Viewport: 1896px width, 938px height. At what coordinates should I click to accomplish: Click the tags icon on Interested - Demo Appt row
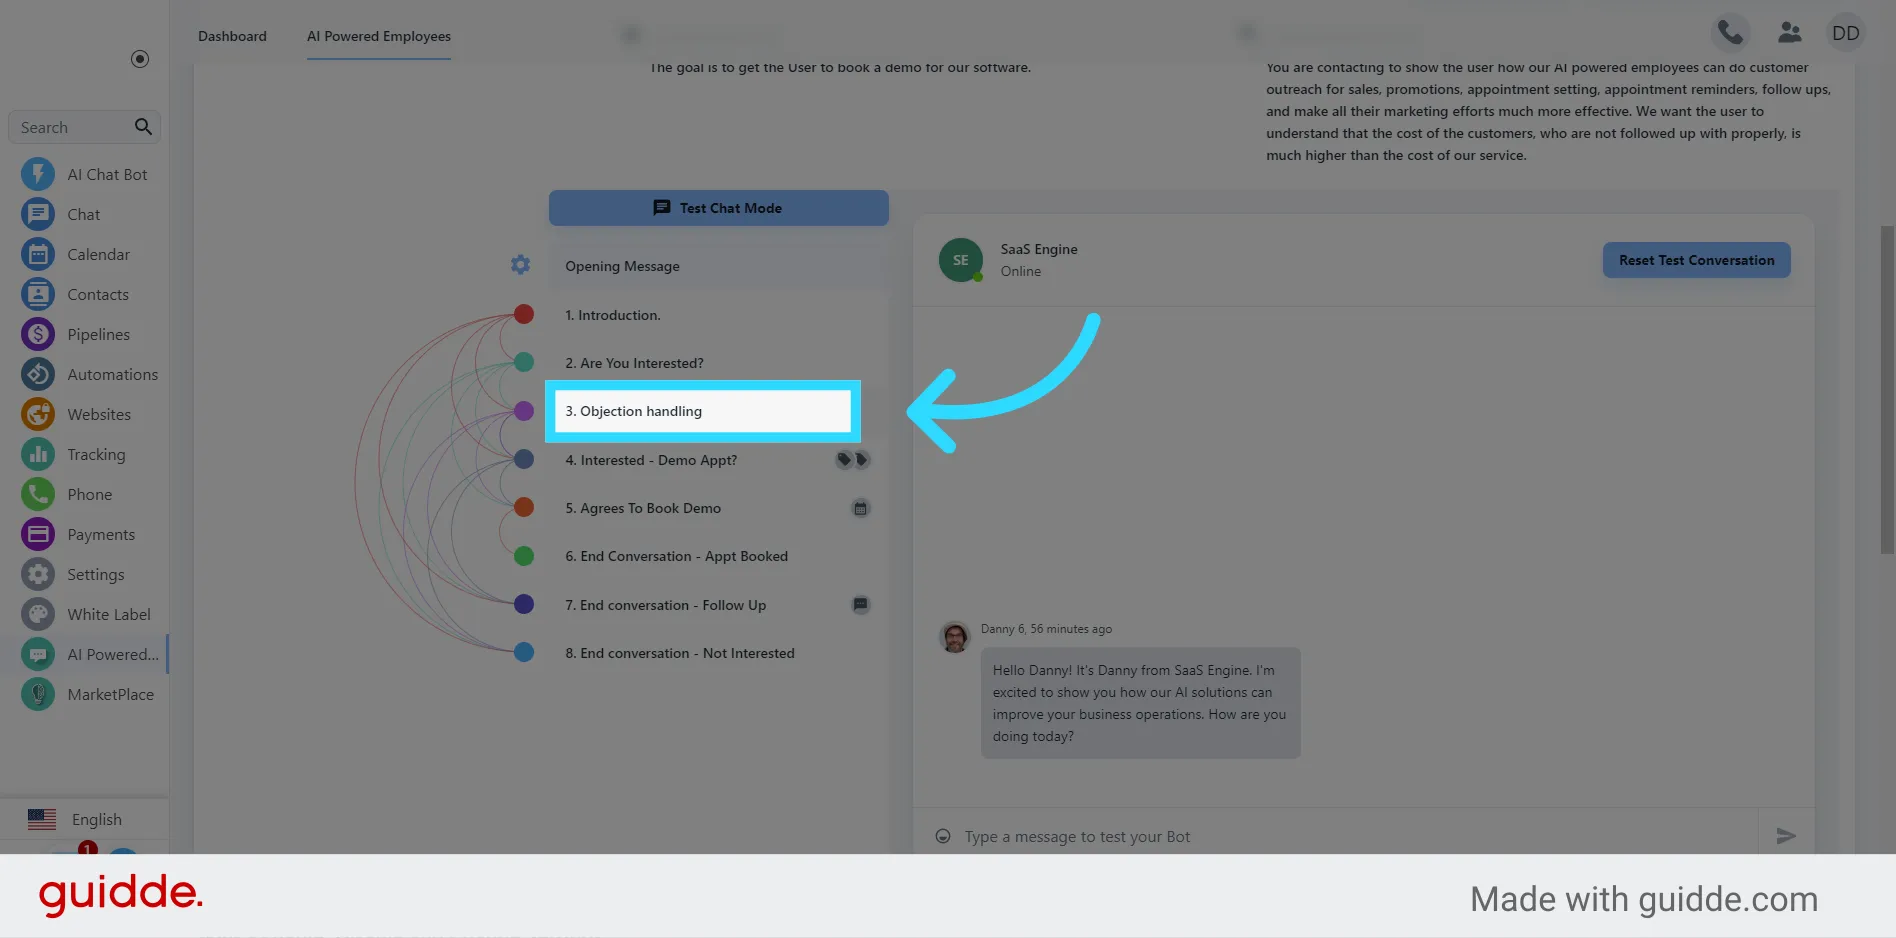pos(852,460)
